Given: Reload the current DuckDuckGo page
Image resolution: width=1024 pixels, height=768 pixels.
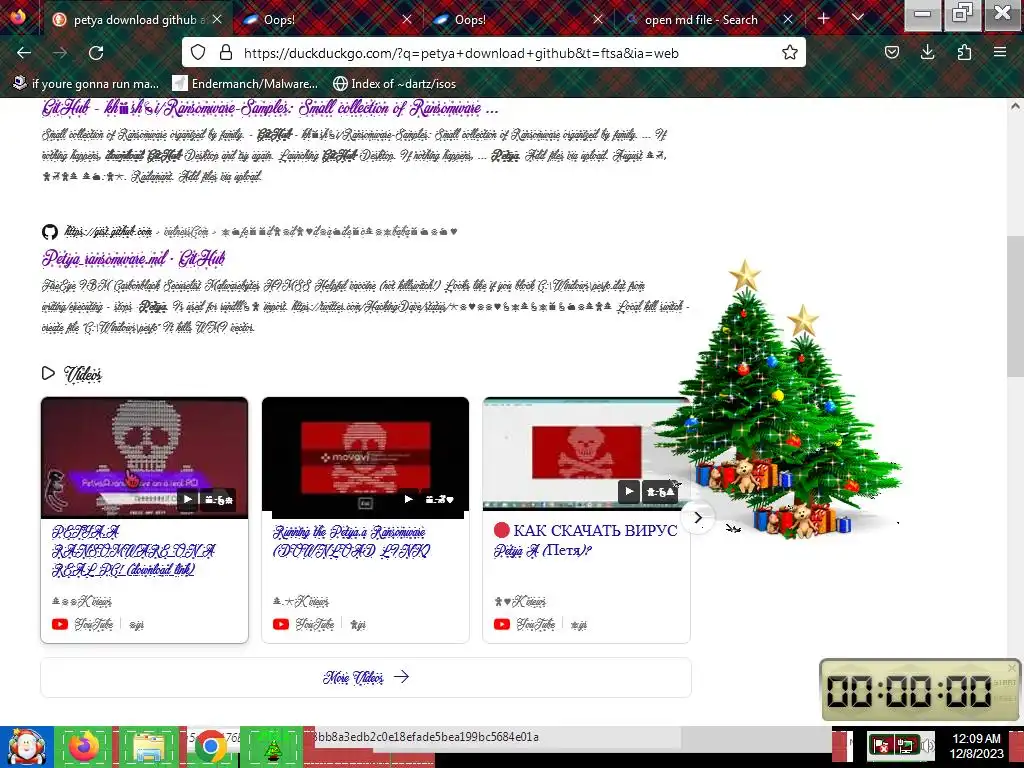Looking at the screenshot, I should [x=96, y=53].
